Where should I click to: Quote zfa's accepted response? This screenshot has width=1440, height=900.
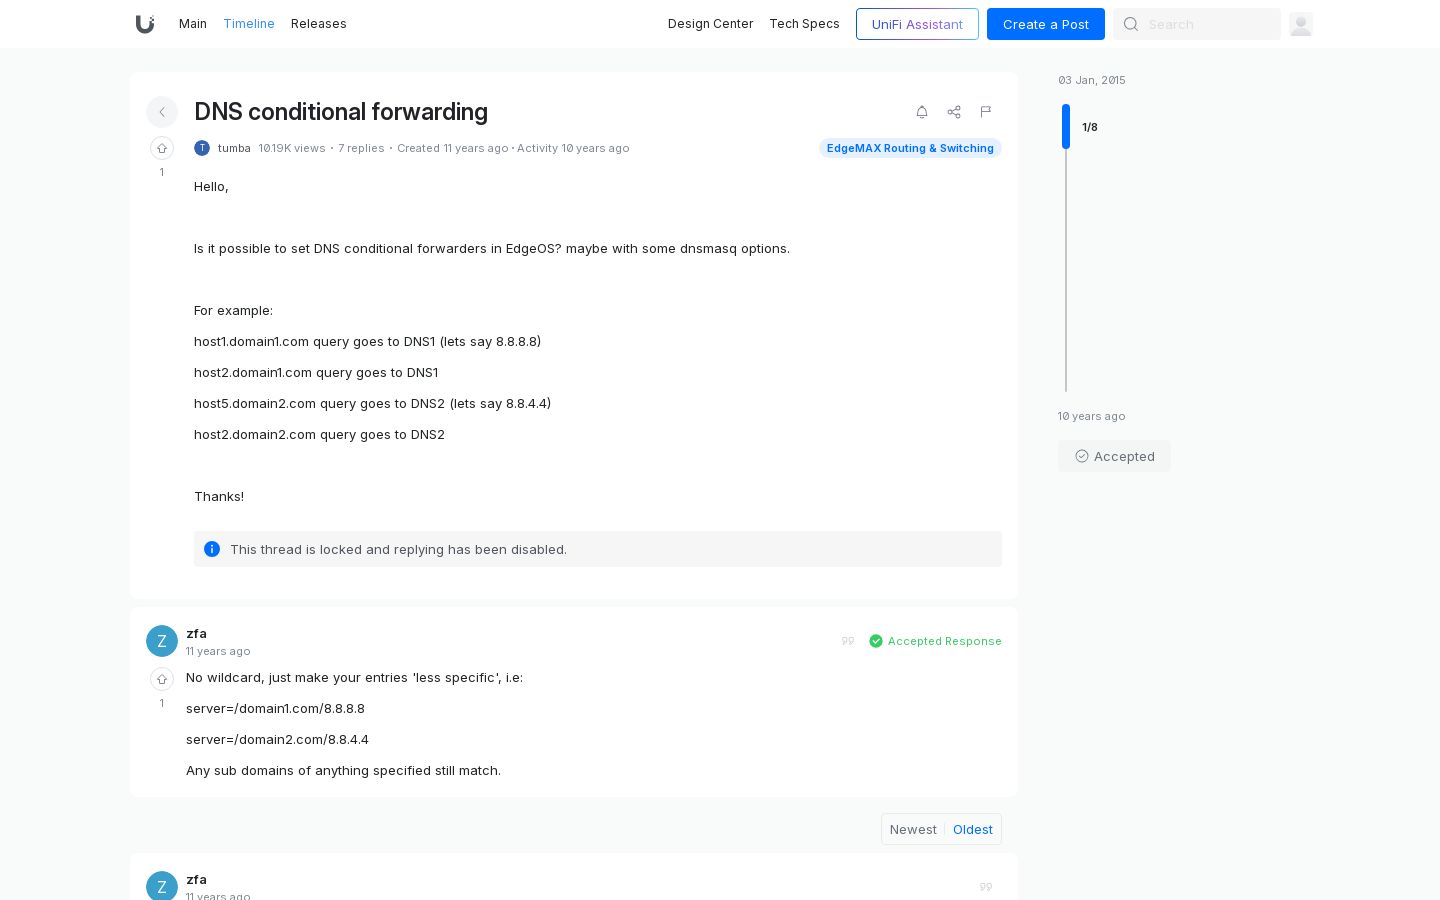tap(848, 641)
